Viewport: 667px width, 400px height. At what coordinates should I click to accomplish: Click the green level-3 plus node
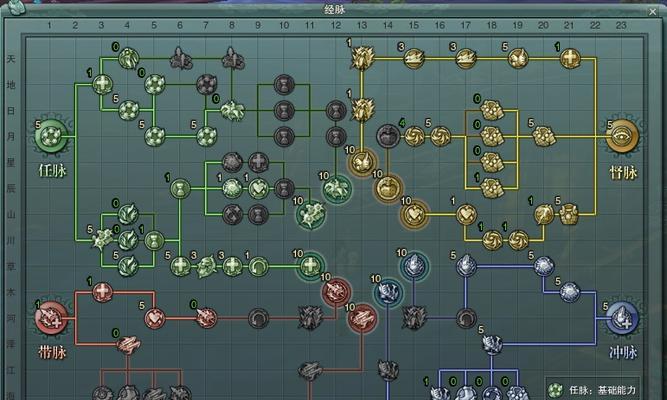click(x=232, y=266)
